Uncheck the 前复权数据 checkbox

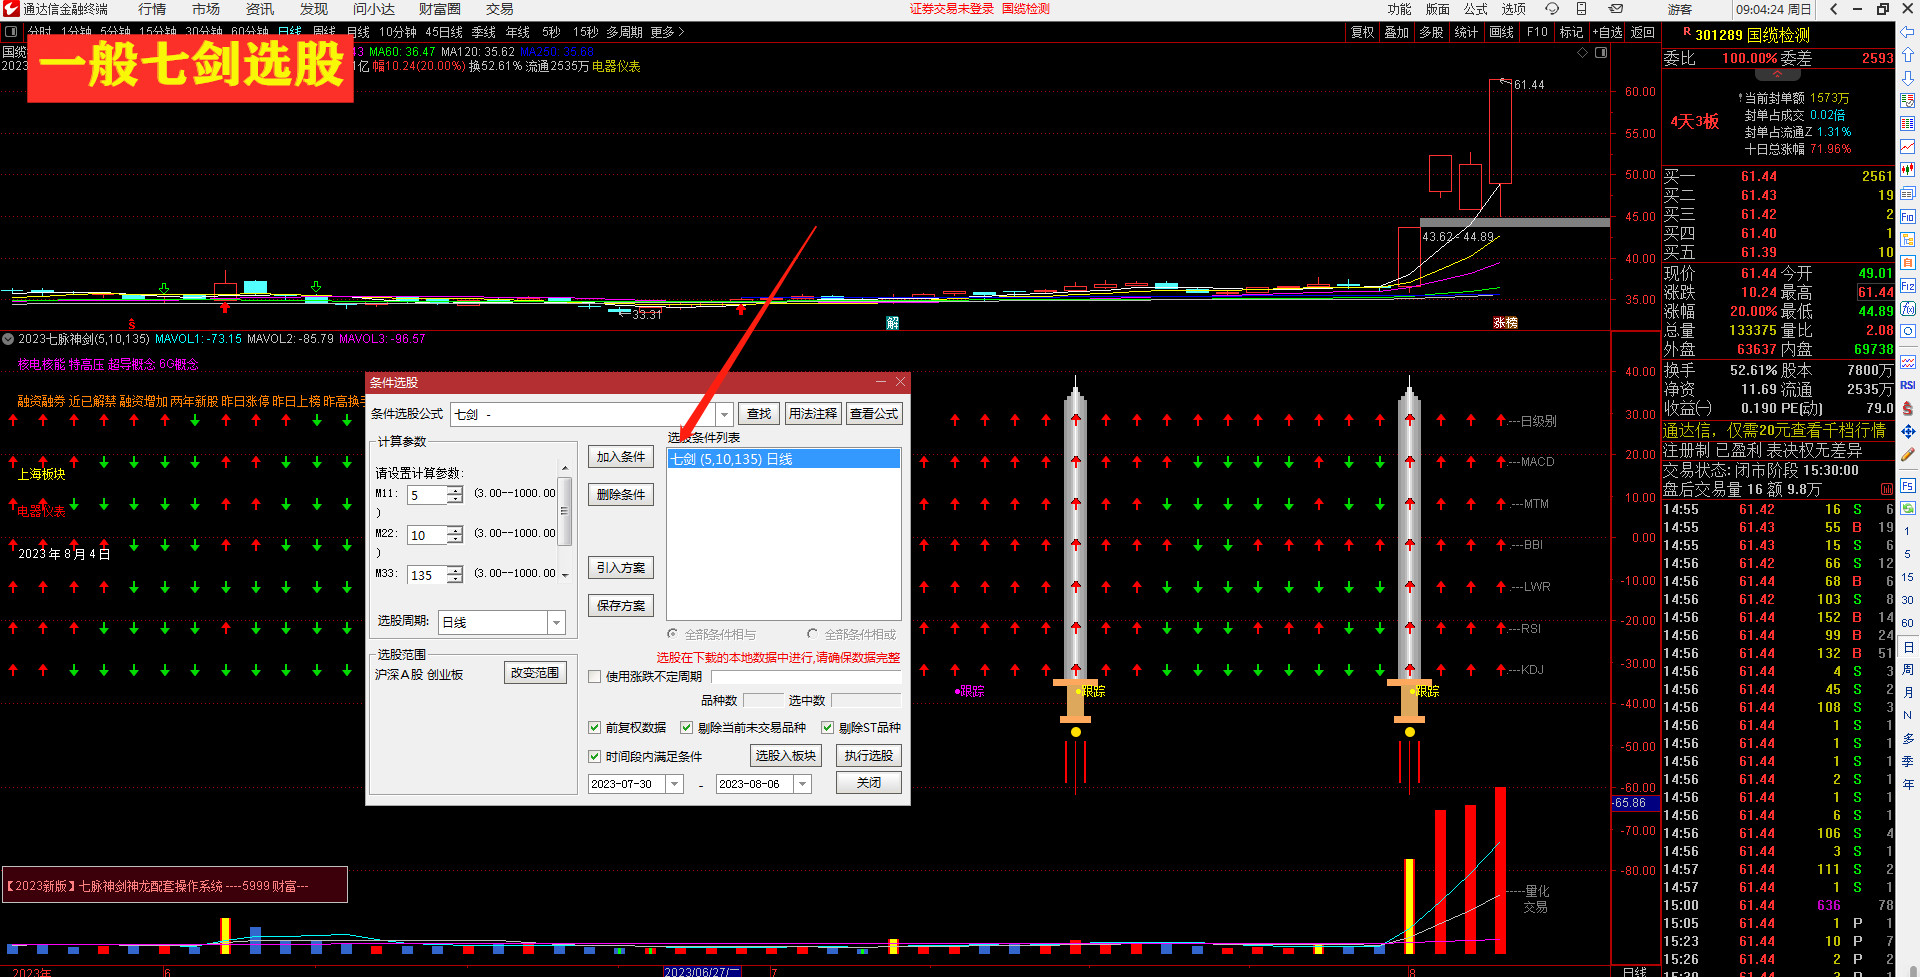[595, 728]
